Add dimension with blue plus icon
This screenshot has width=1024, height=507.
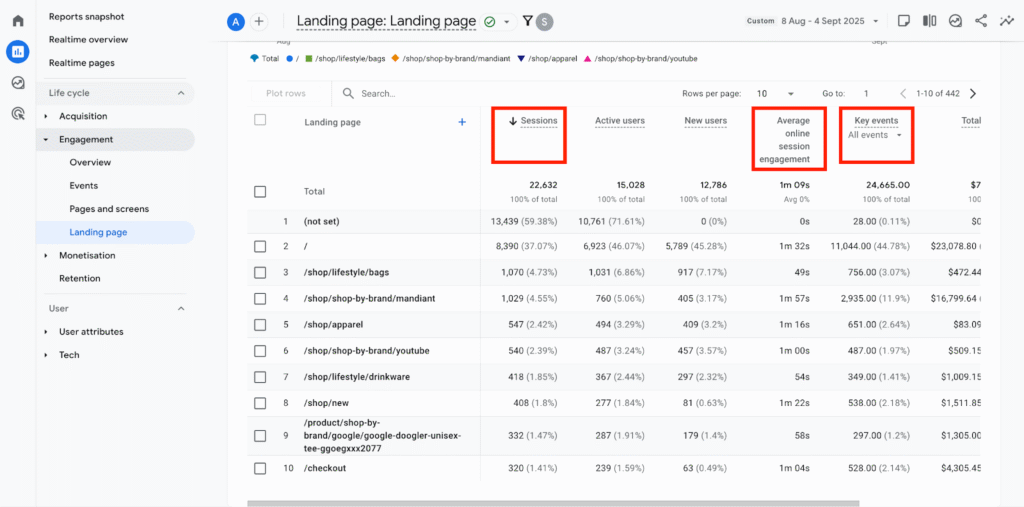click(462, 122)
